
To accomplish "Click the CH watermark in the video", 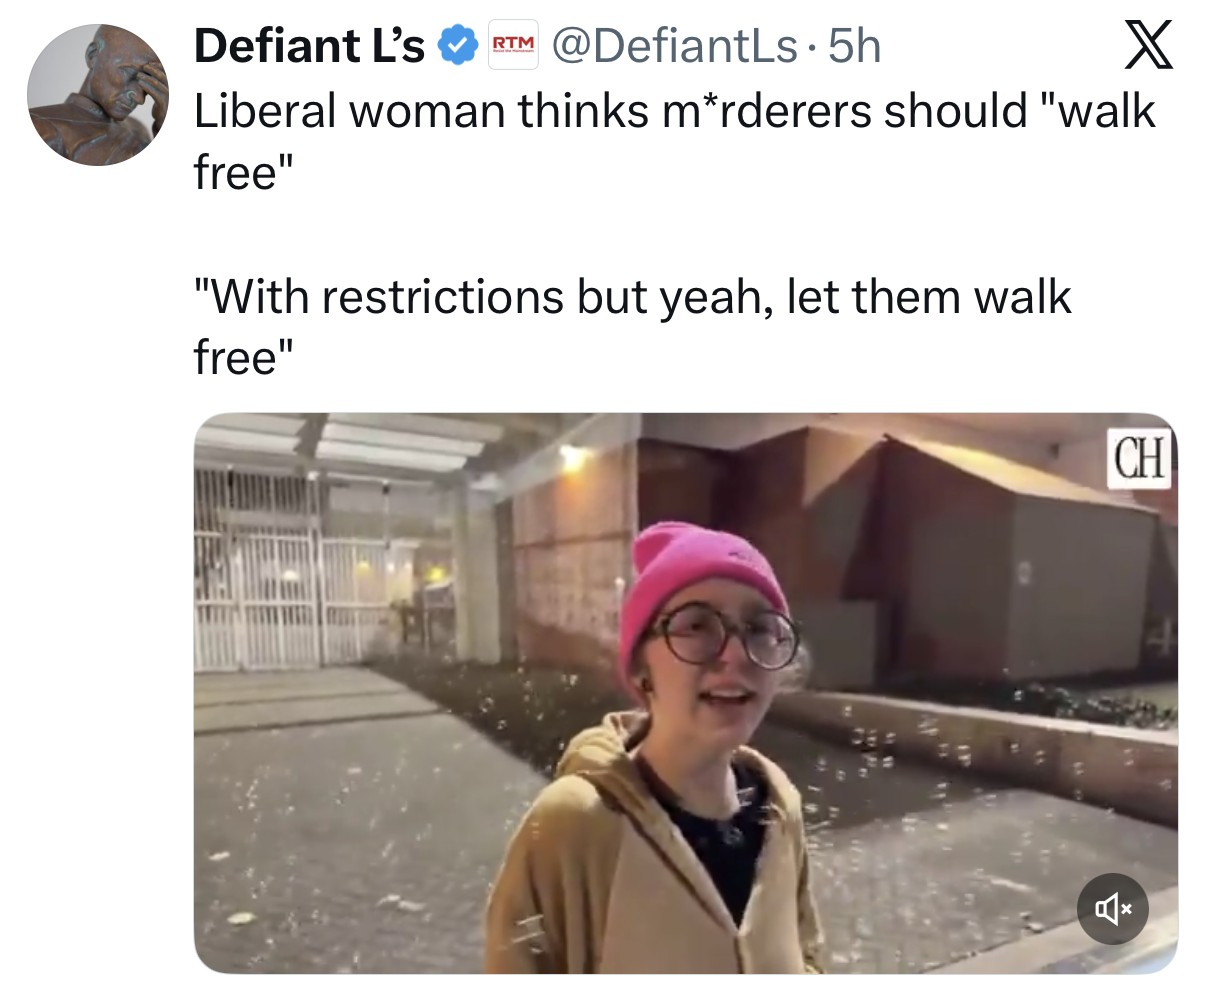I will pyautogui.click(x=1140, y=459).
